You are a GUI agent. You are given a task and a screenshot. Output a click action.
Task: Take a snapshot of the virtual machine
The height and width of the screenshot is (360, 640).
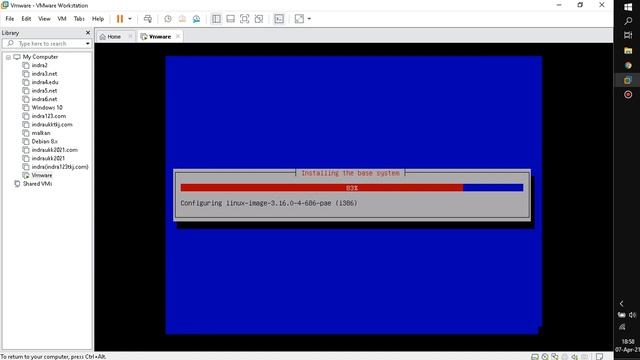(168, 19)
